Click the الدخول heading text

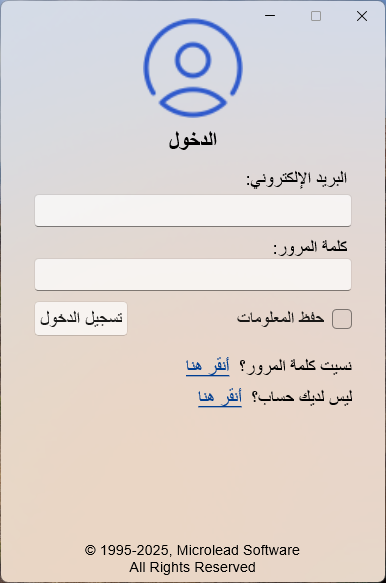[193, 140]
